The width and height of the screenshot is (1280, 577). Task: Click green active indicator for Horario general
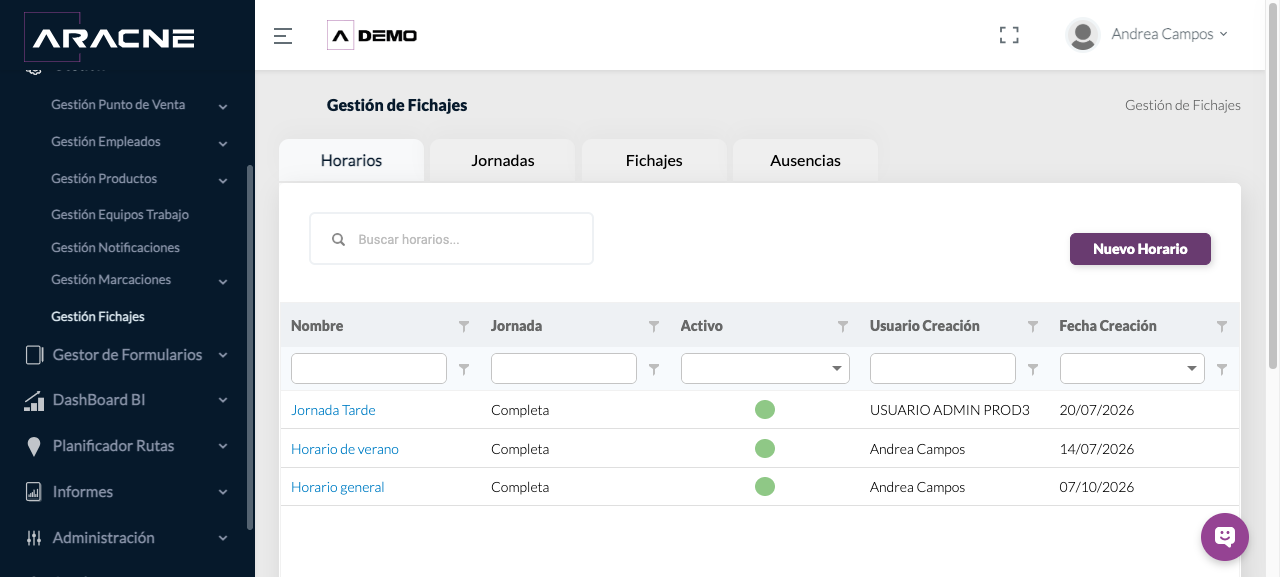[765, 486]
